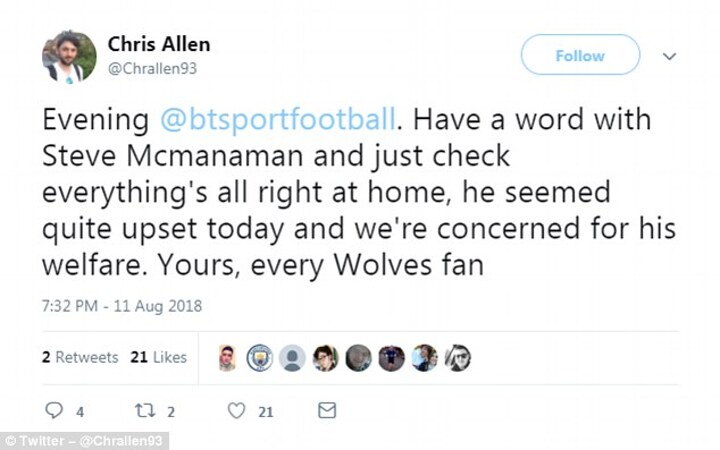Click the @Chrallen93 handle
Image resolution: width=720 pixels, height=450 pixels.
[152, 69]
